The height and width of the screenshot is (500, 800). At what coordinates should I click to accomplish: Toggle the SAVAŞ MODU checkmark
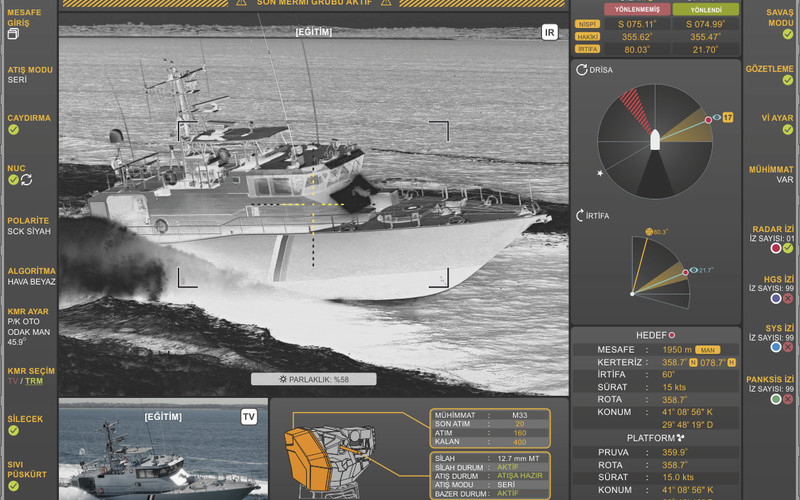(x=788, y=35)
